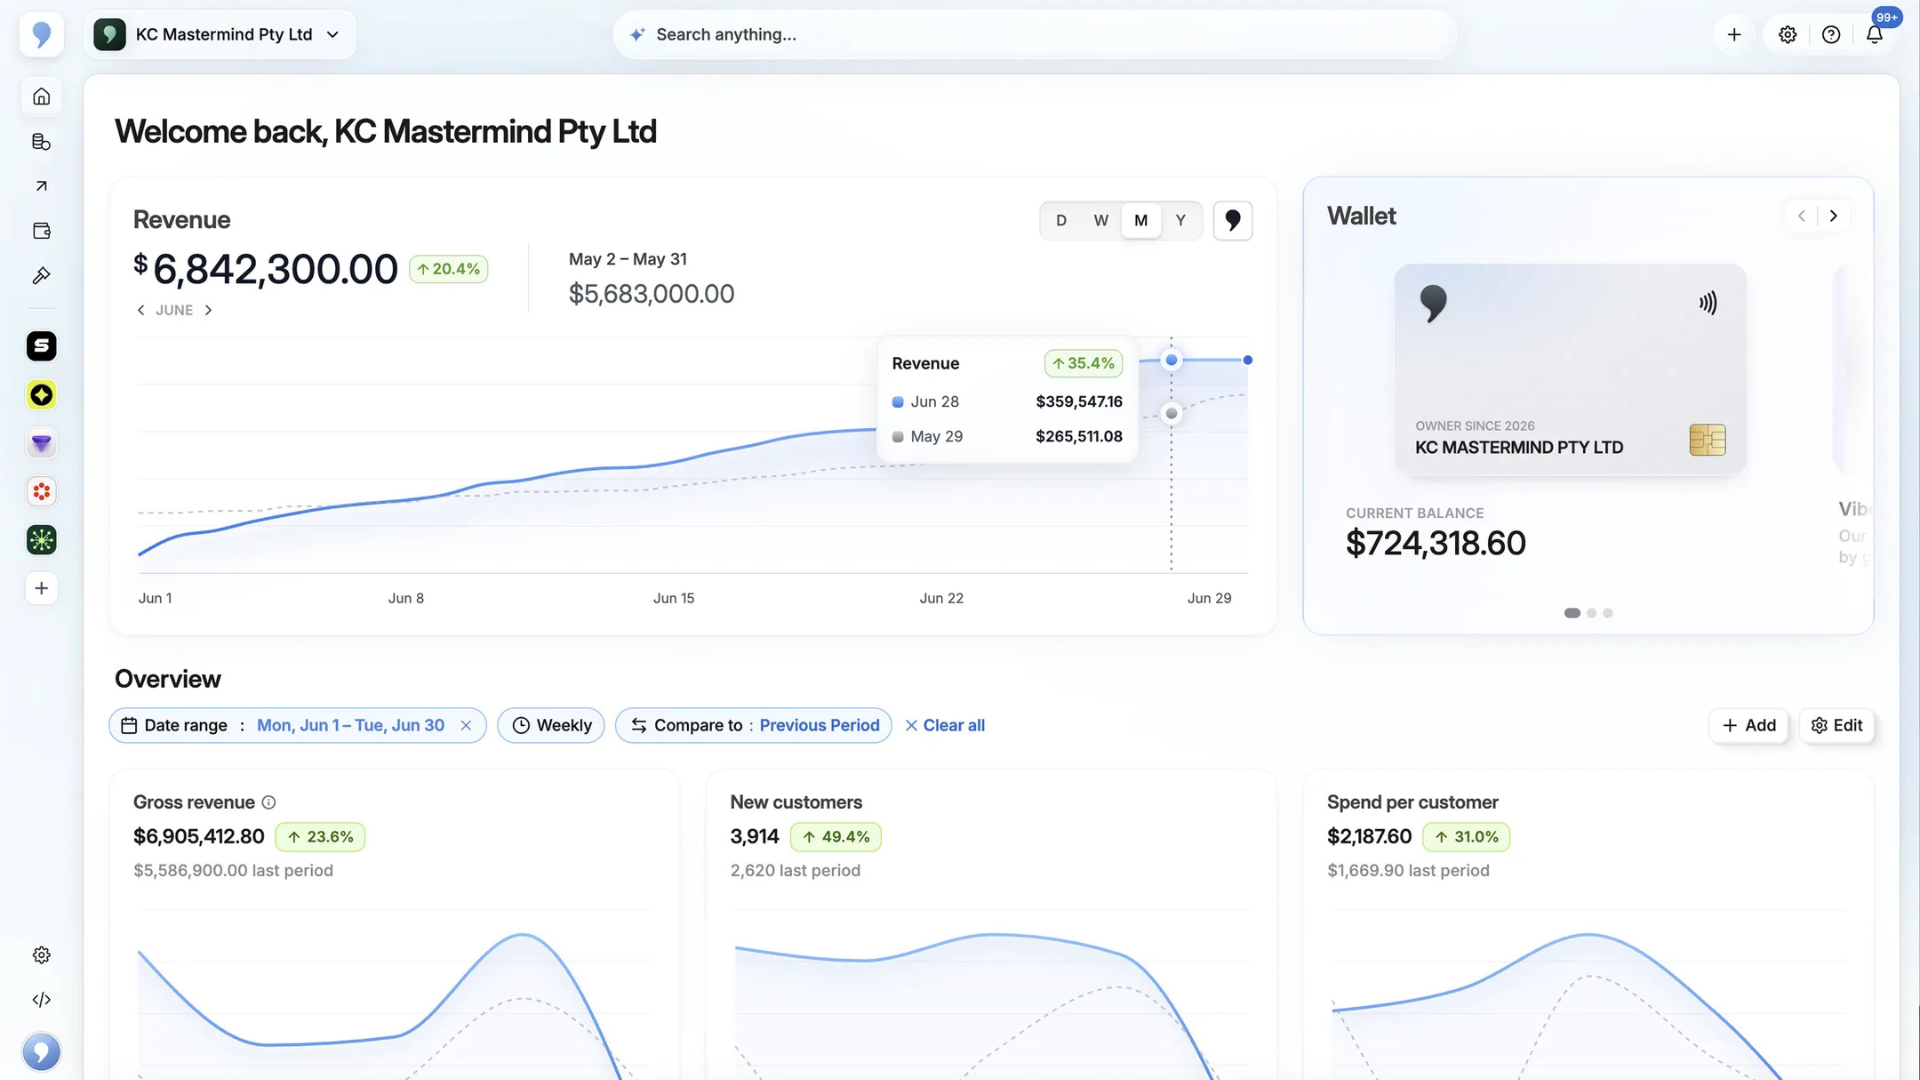Show next wallet card with right chevron
1920x1080 pixels.
pyautogui.click(x=1833, y=216)
